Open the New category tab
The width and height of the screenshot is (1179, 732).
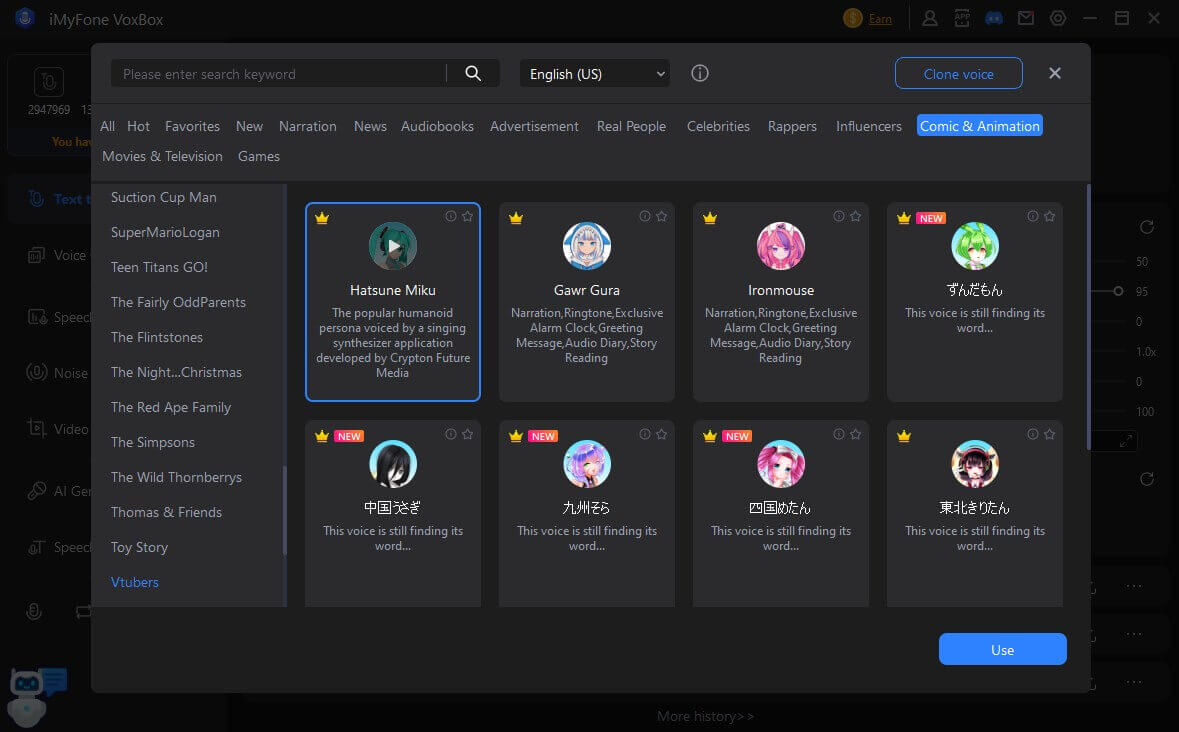coord(249,126)
